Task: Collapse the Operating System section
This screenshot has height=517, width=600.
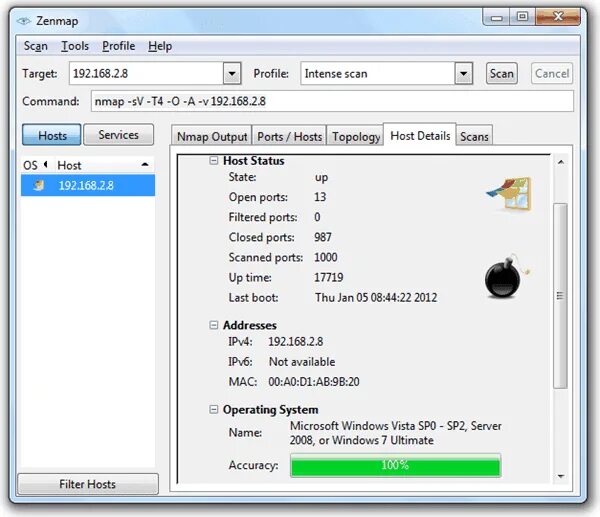Action: (x=214, y=409)
